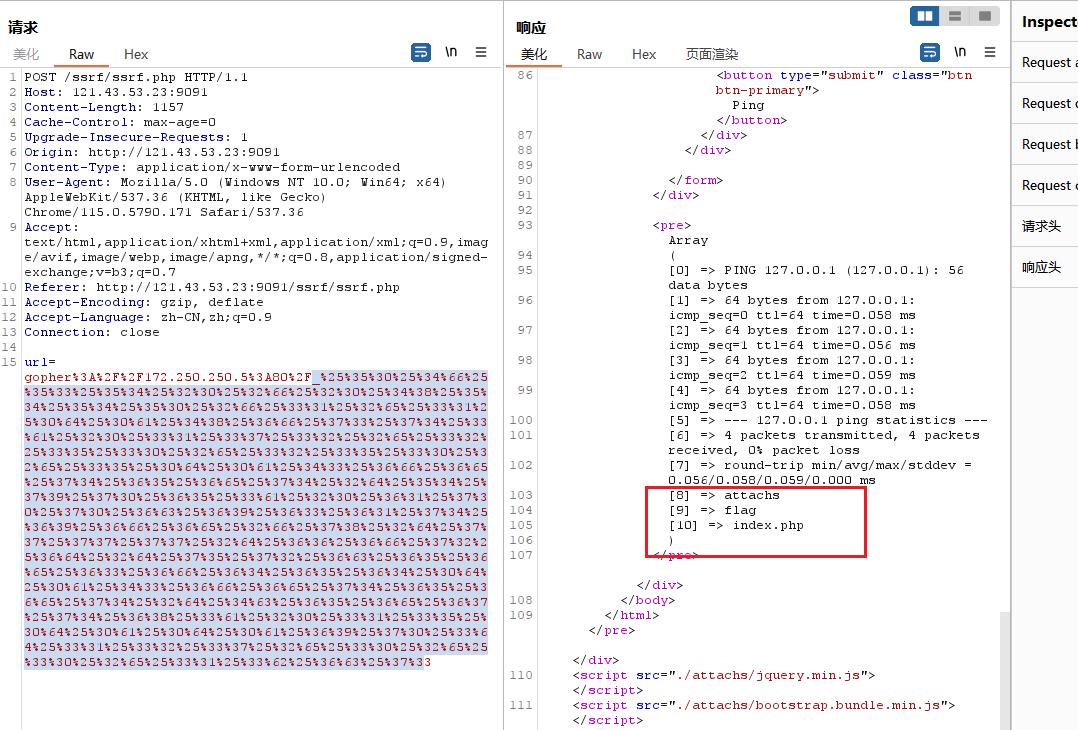Expand the first Inspector row 'Request a'

click(x=1044, y=63)
